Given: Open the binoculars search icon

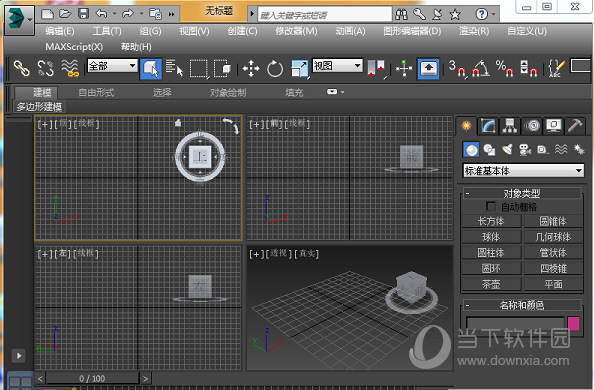Looking at the screenshot, I should pos(401,15).
